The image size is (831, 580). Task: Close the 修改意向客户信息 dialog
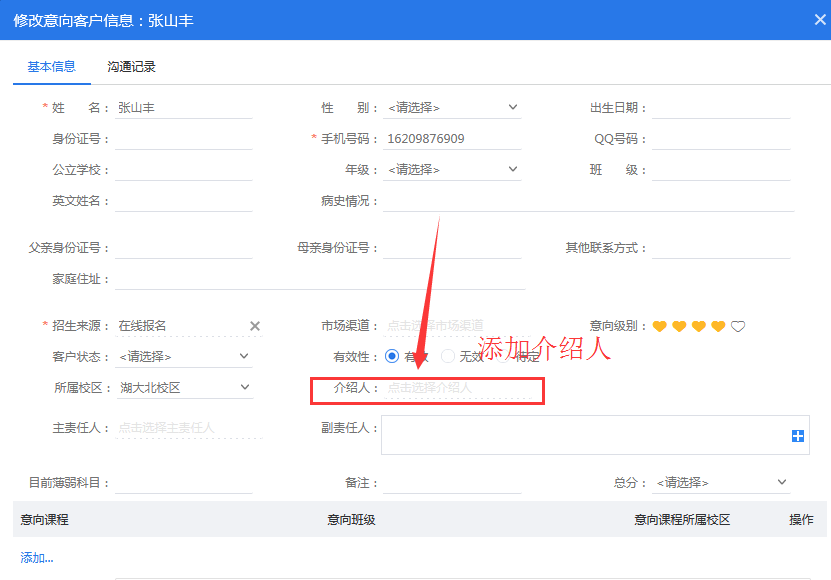820,20
